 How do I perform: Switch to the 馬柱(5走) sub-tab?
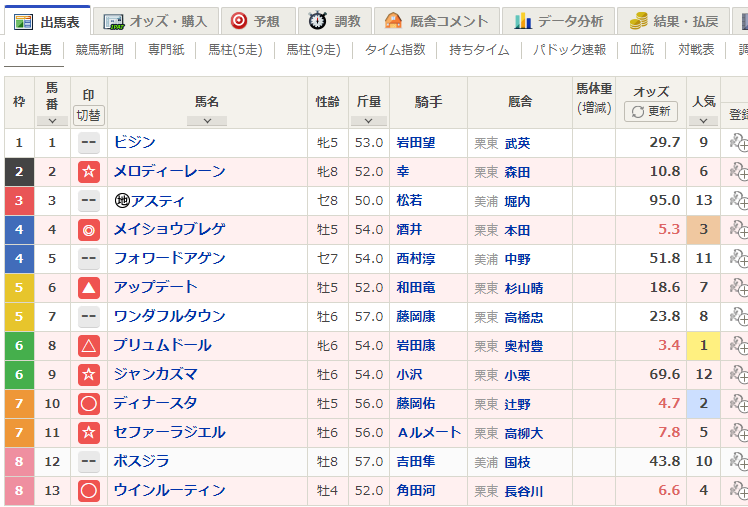pyautogui.click(x=231, y=49)
